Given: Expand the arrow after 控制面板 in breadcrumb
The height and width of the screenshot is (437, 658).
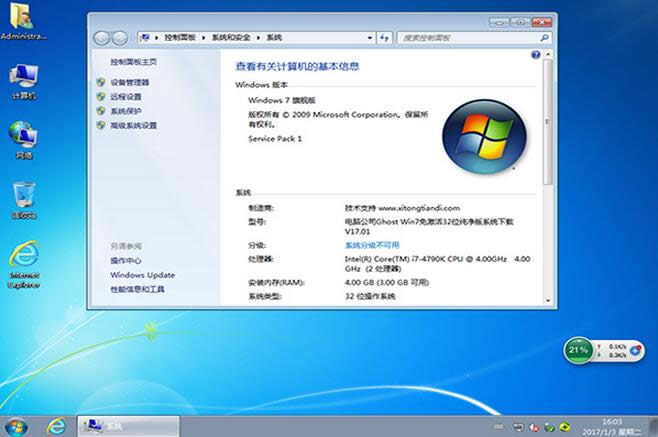Looking at the screenshot, I should [x=204, y=38].
